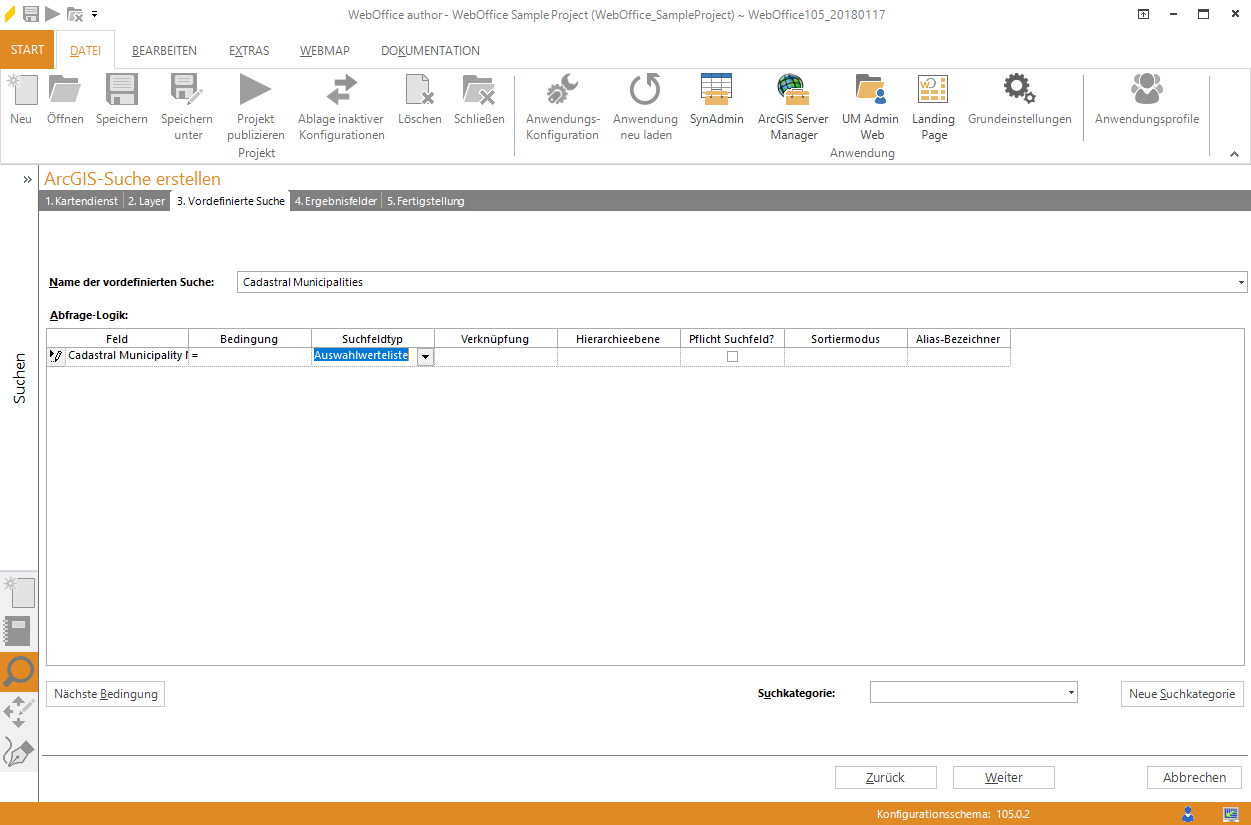The height and width of the screenshot is (825, 1251).
Task: Click the Alias-Bezeichner cell in first row
Action: click(958, 356)
